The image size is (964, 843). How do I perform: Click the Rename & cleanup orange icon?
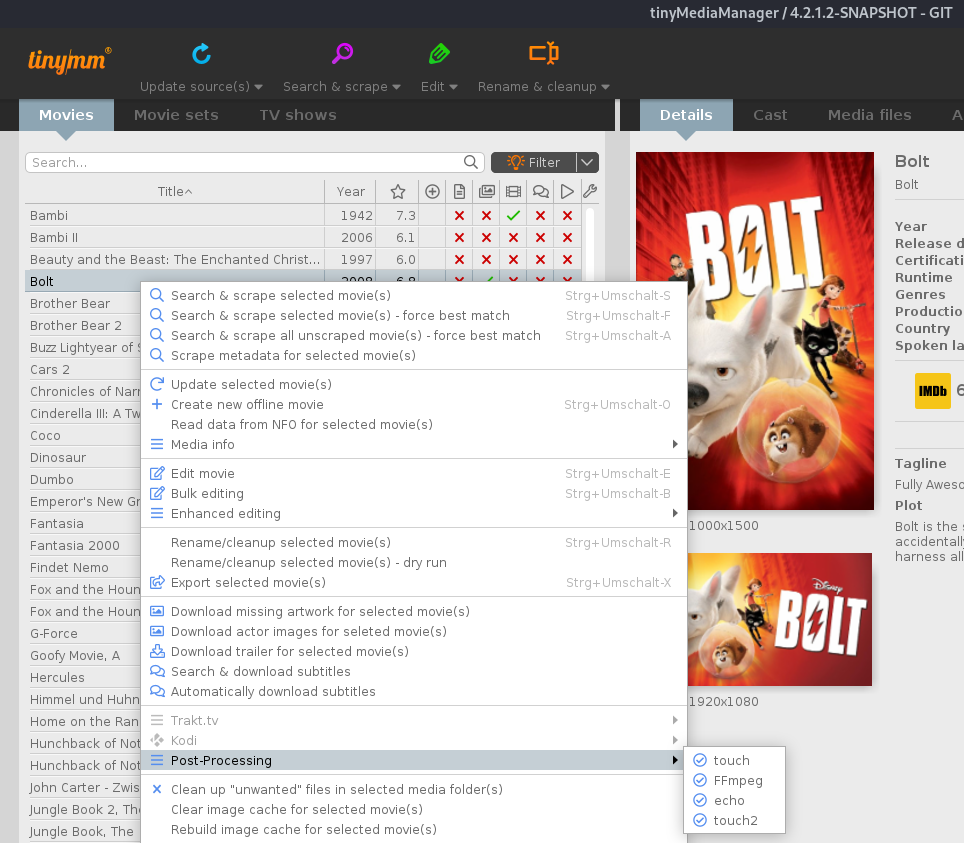click(x=543, y=54)
